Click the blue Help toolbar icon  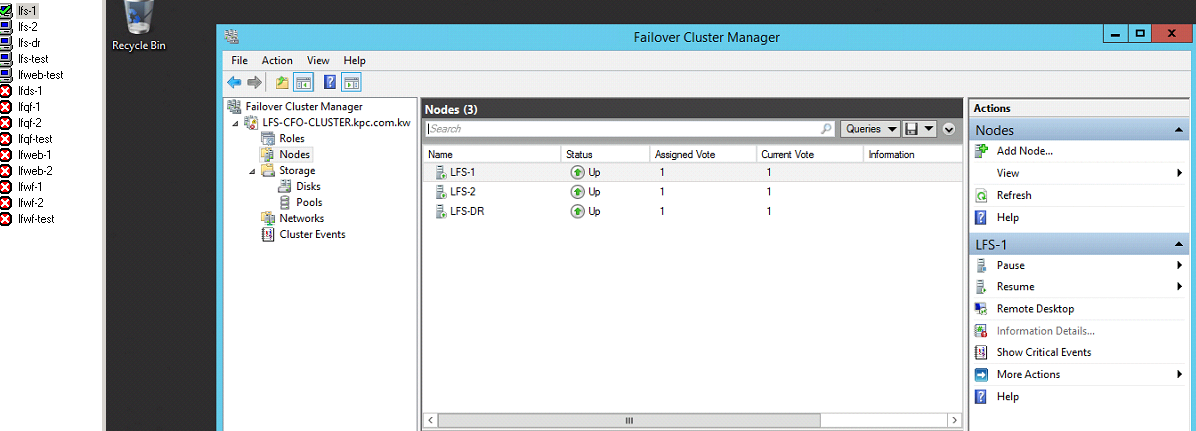click(x=330, y=82)
